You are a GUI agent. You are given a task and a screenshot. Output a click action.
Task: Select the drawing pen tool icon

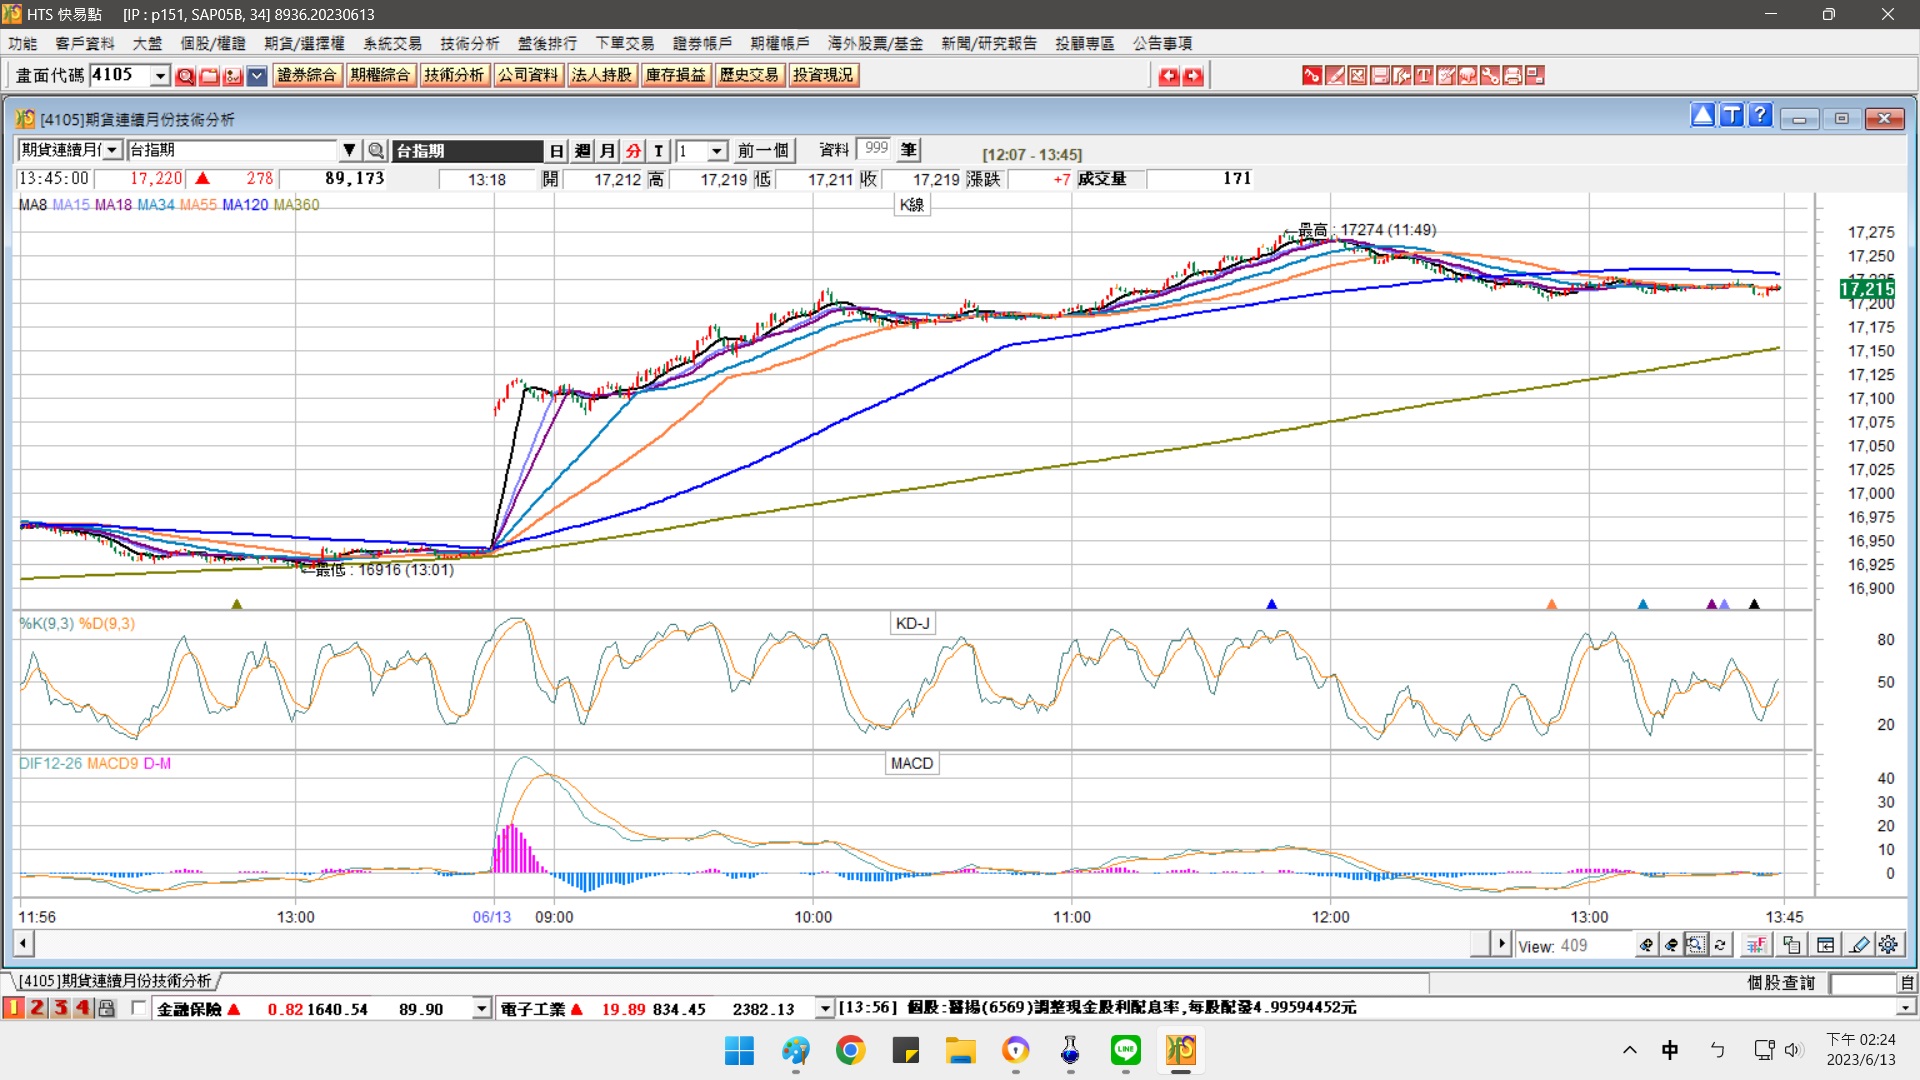point(1859,945)
